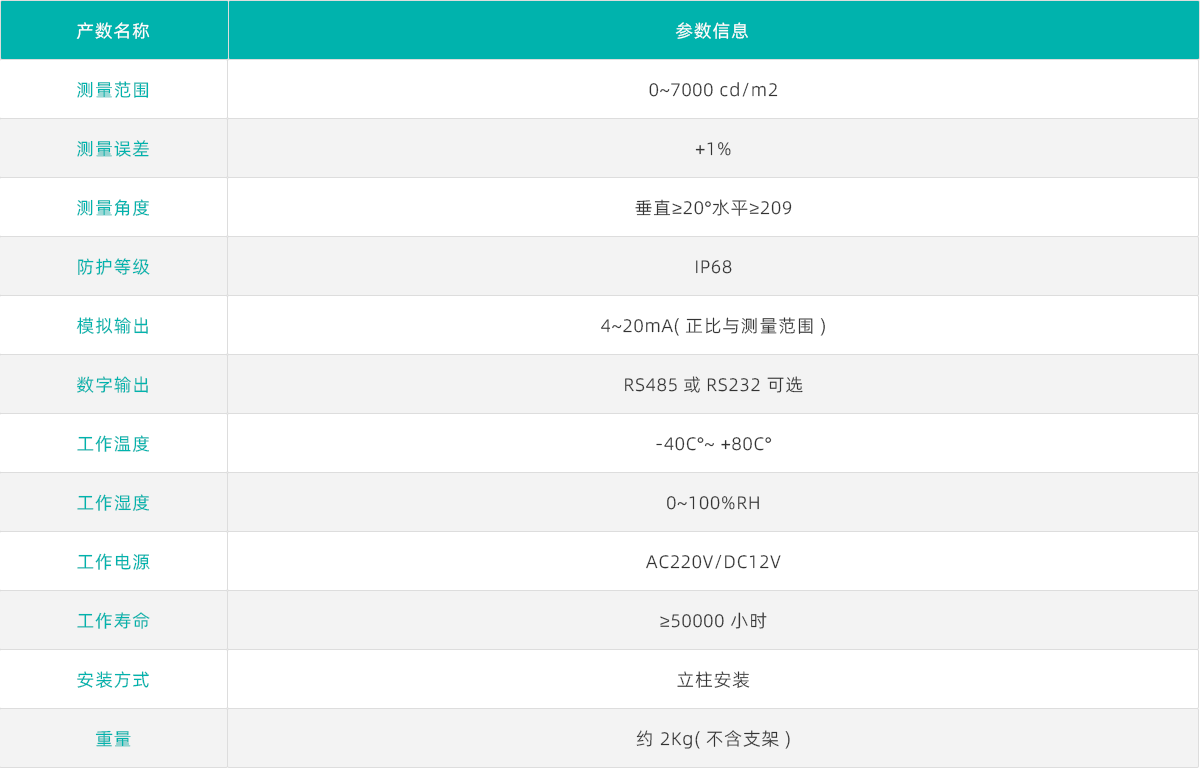The image size is (1200, 768).
Task: Click the IP68 value
Action: coord(713,267)
